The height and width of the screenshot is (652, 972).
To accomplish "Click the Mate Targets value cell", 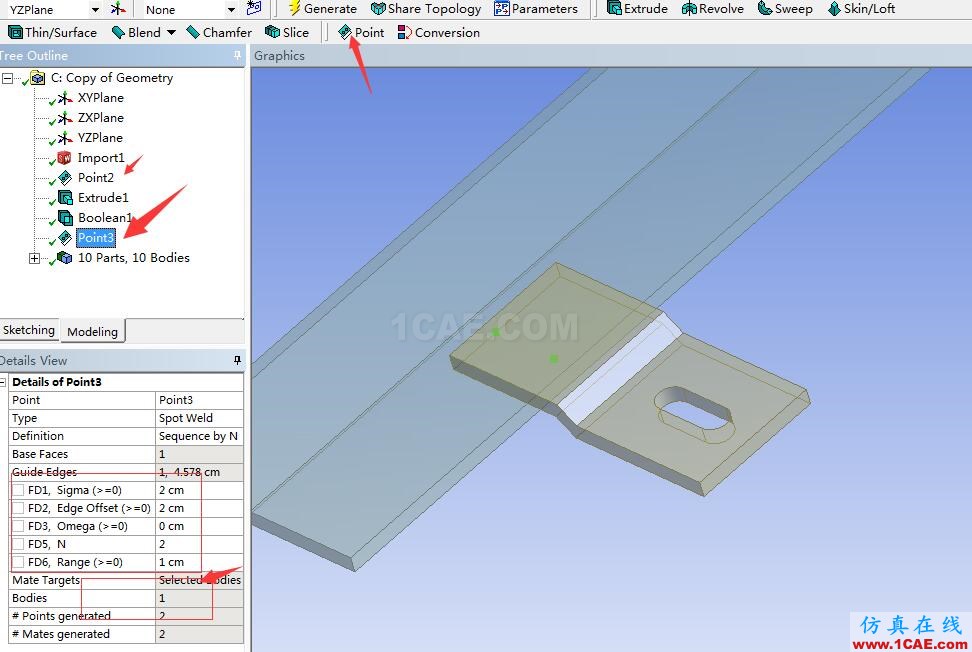I will (x=199, y=580).
